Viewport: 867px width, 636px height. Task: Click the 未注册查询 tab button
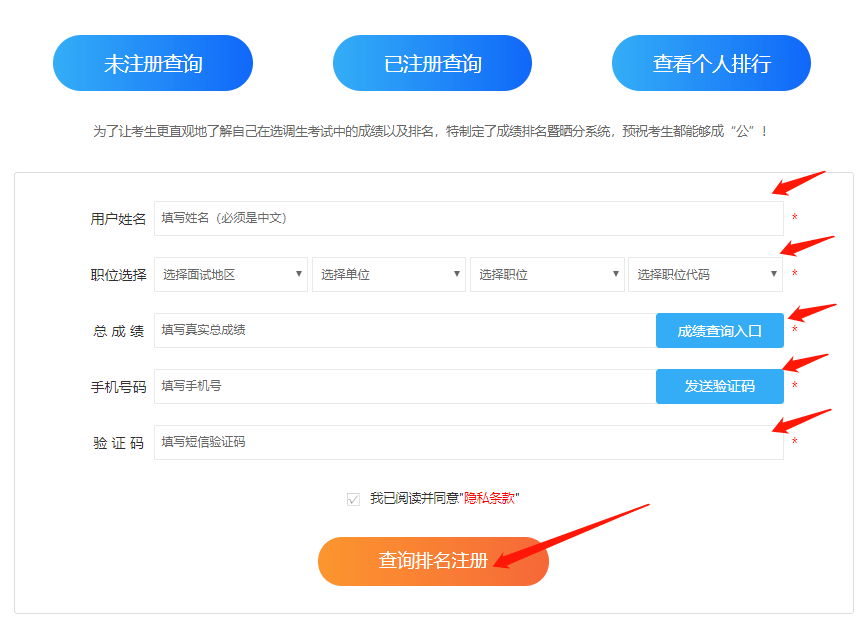tap(152, 62)
